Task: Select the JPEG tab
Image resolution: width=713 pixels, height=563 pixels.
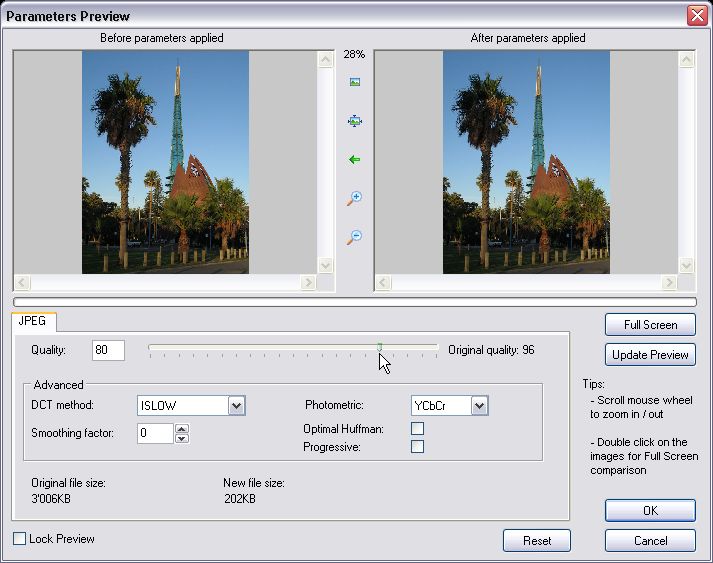Action: (33, 321)
